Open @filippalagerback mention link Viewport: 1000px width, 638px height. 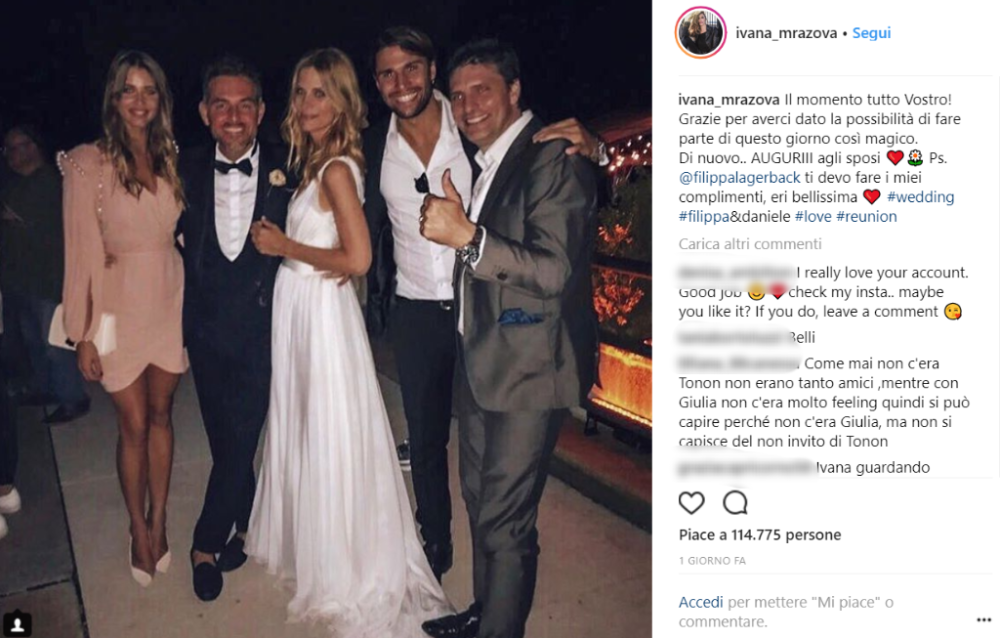739,177
